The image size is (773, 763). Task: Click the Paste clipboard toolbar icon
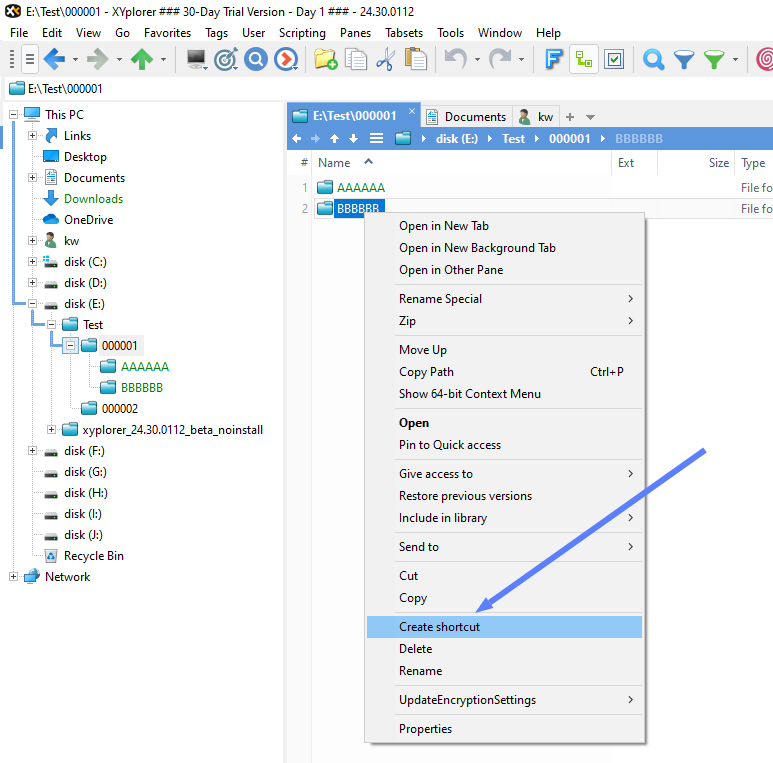(416, 59)
